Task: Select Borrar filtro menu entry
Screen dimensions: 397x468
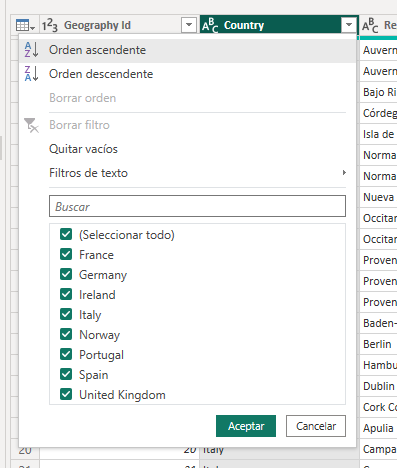Action: click(187, 125)
